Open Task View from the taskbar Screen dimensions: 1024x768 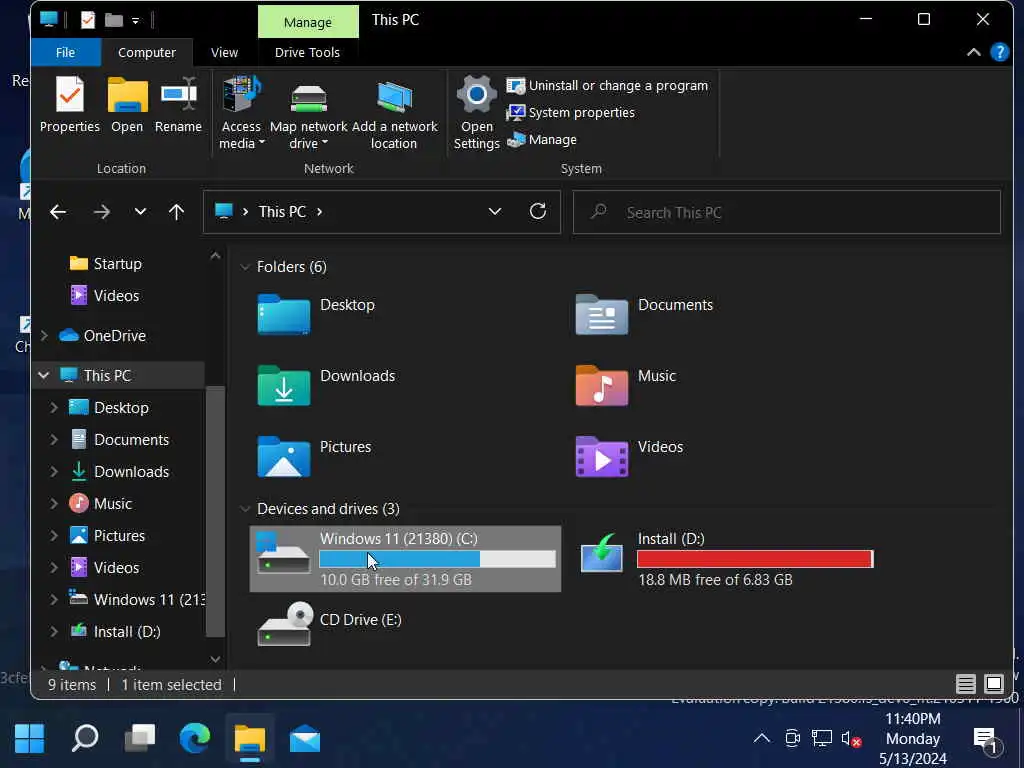(140, 739)
